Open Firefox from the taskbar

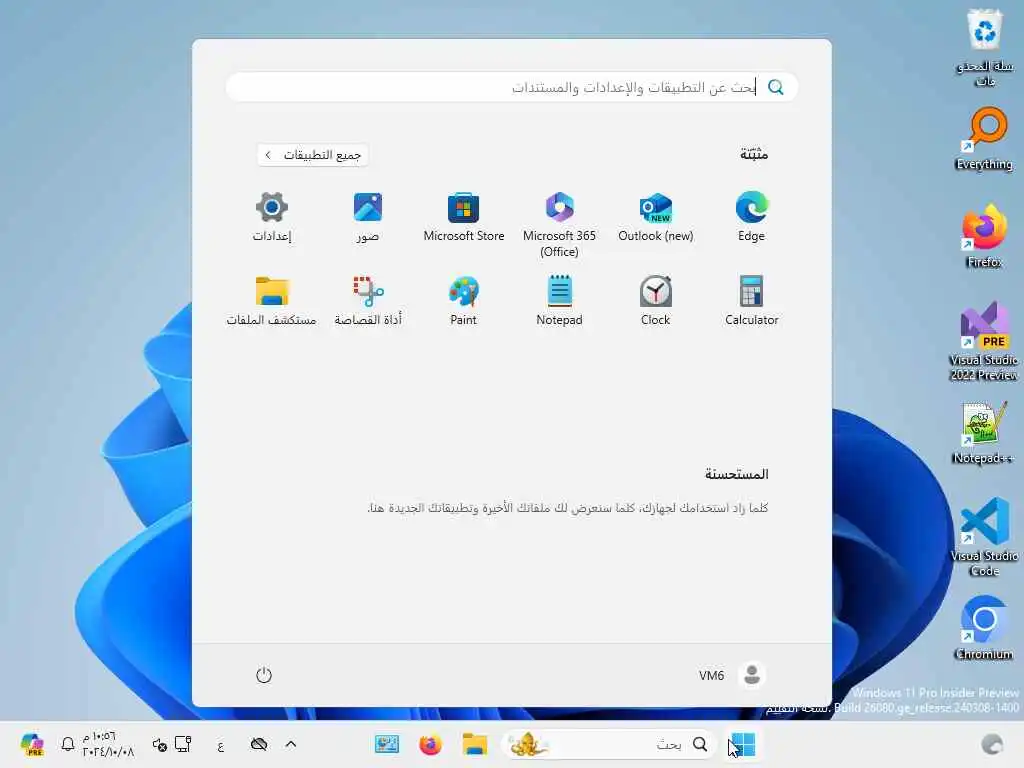pos(430,744)
